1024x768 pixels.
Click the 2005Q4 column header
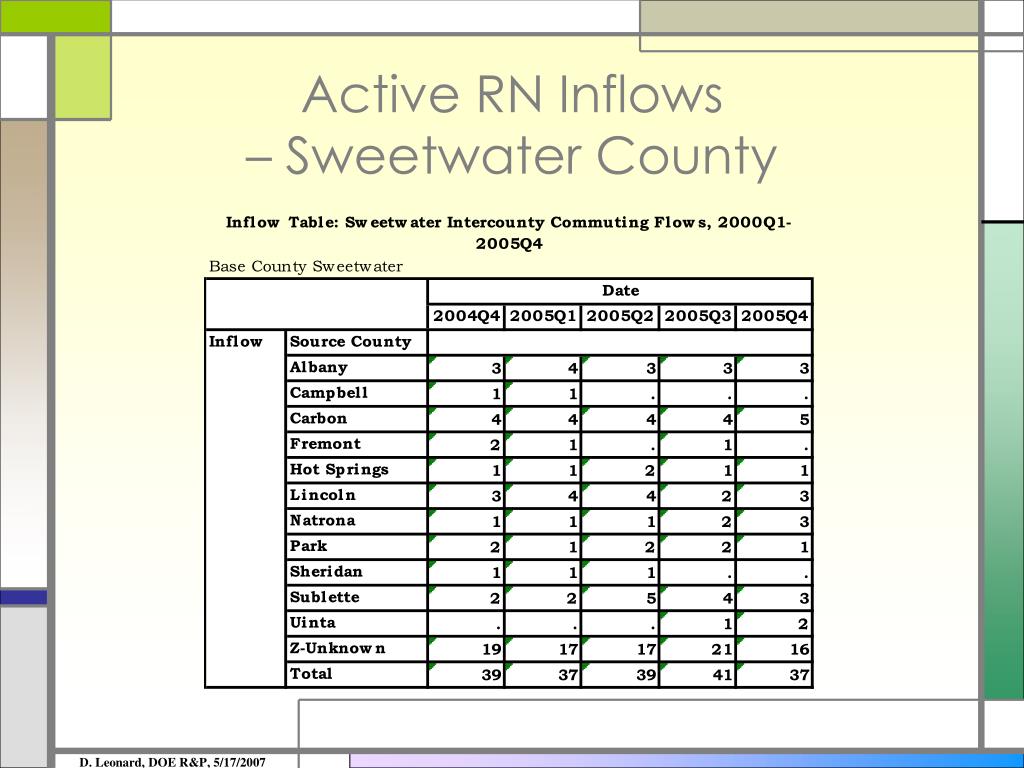click(x=775, y=316)
